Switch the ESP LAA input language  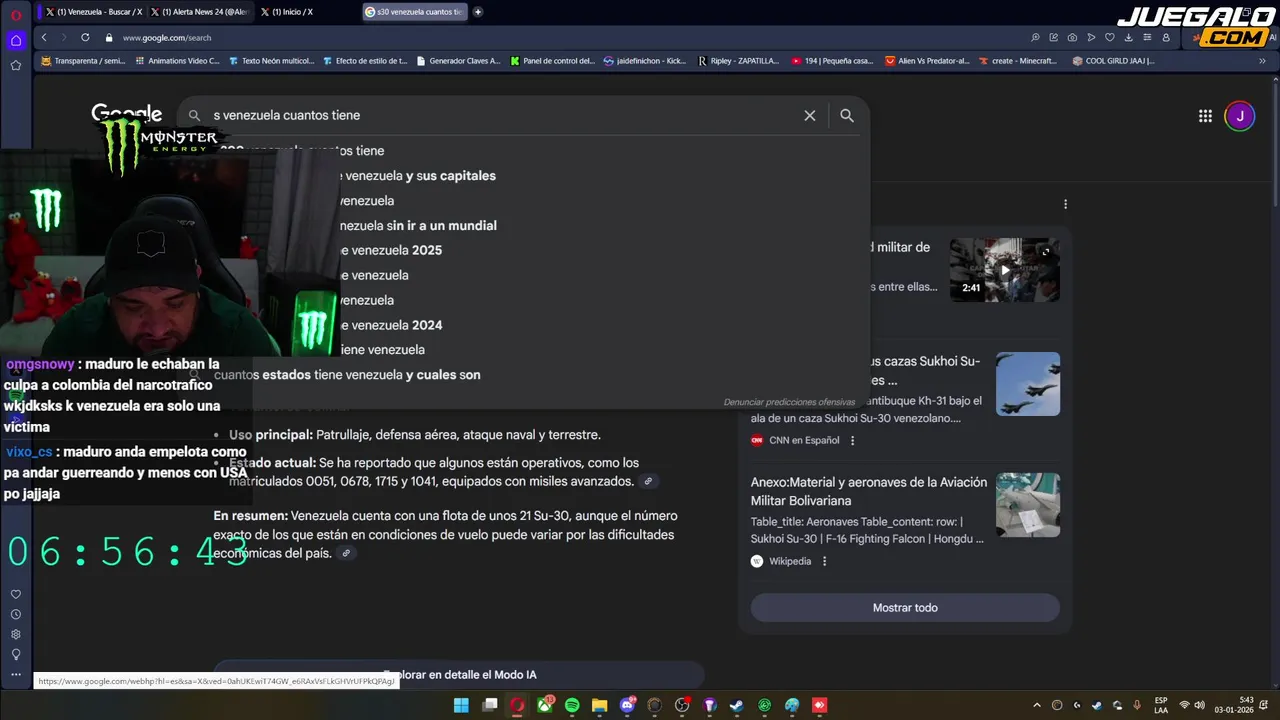[1161, 705]
